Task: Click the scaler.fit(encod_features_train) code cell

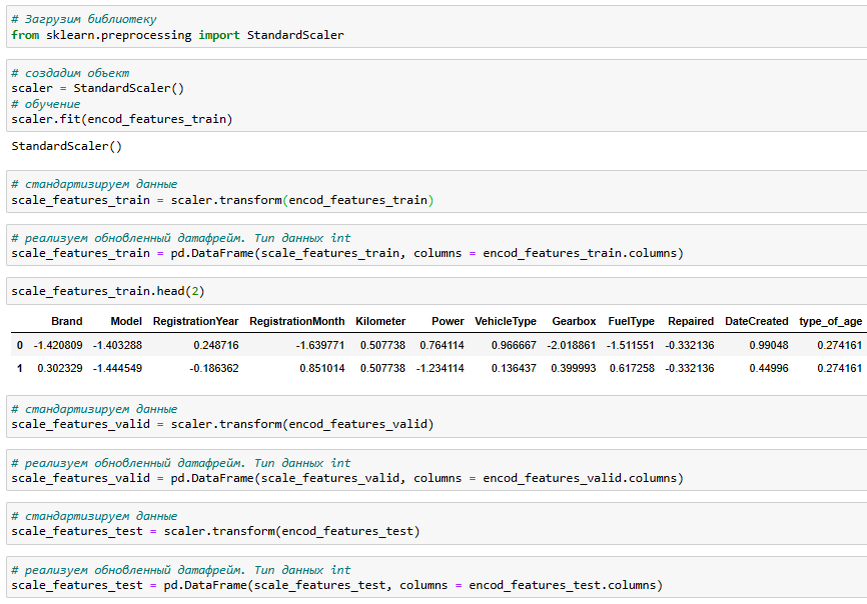Action: (x=436, y=96)
